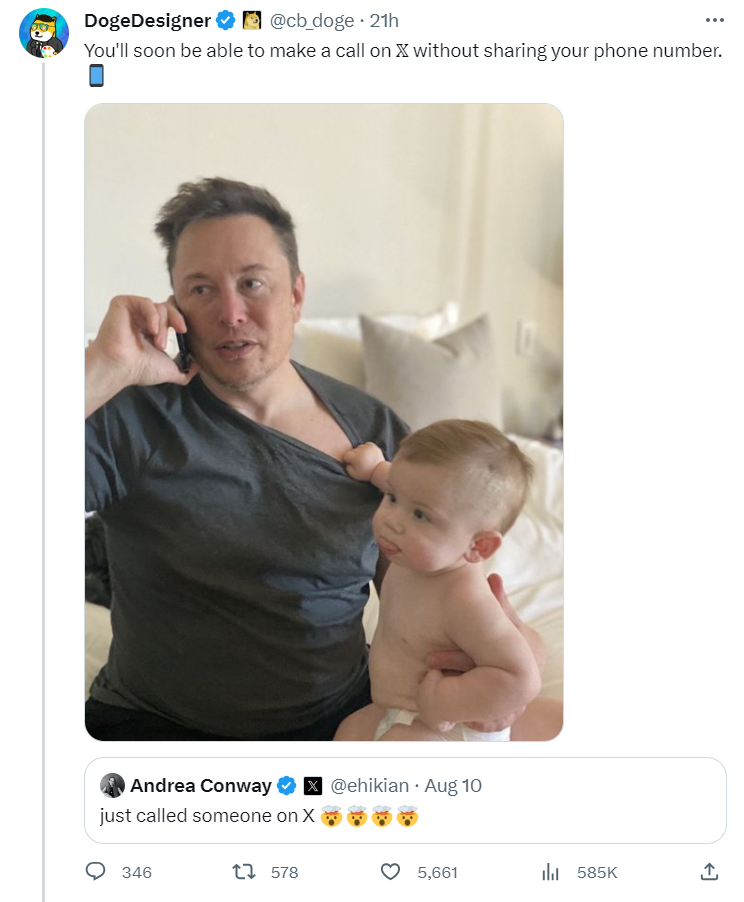Click the Doge affiliate badge next to DogeDesigner
744x902 pixels.
pos(252,21)
